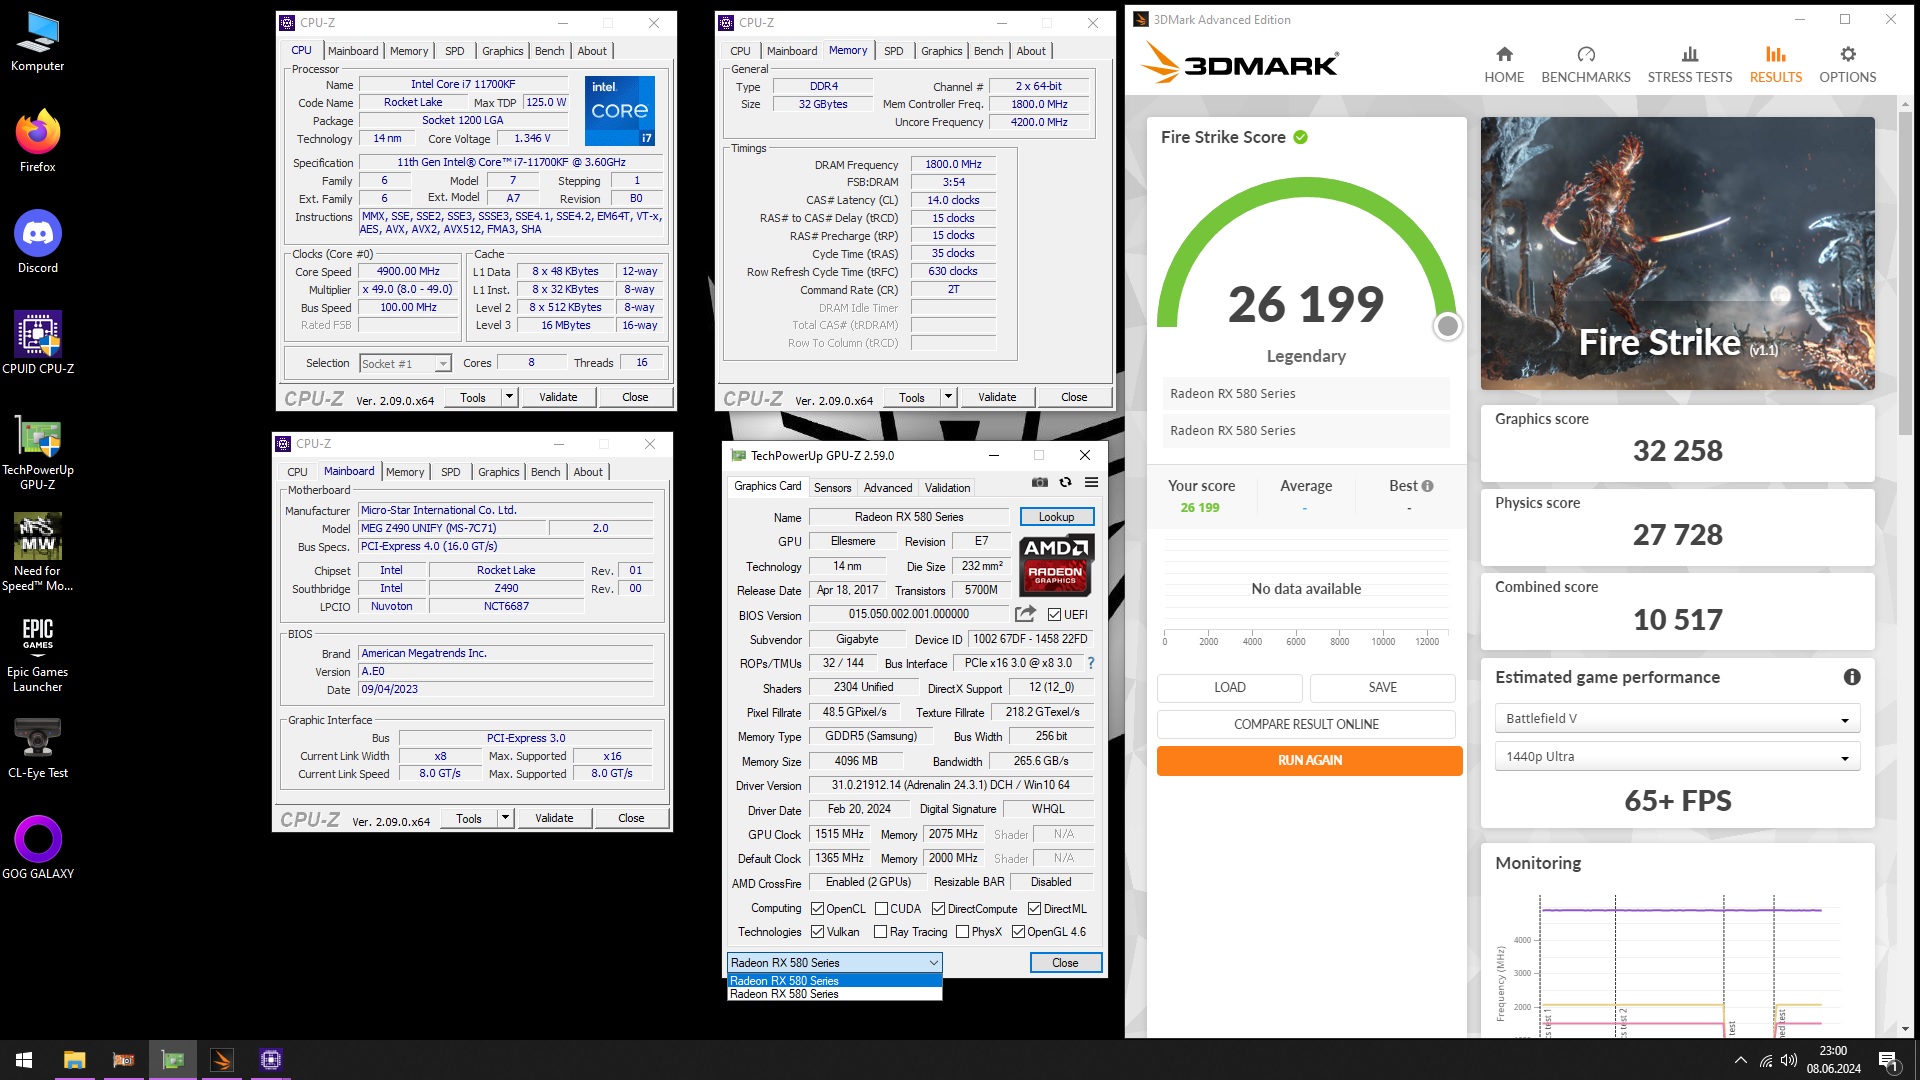
Task: Open Tools dropdown arrow in the CPU-Z Mainboard window
Action: (505, 818)
